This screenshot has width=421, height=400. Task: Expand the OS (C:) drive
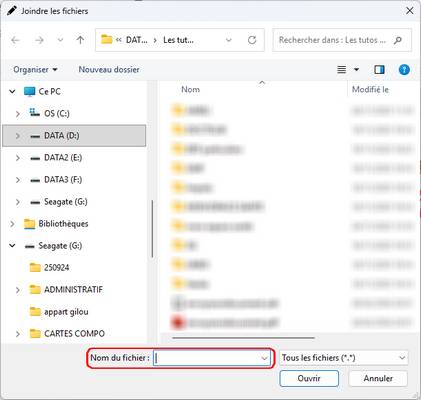point(17,114)
